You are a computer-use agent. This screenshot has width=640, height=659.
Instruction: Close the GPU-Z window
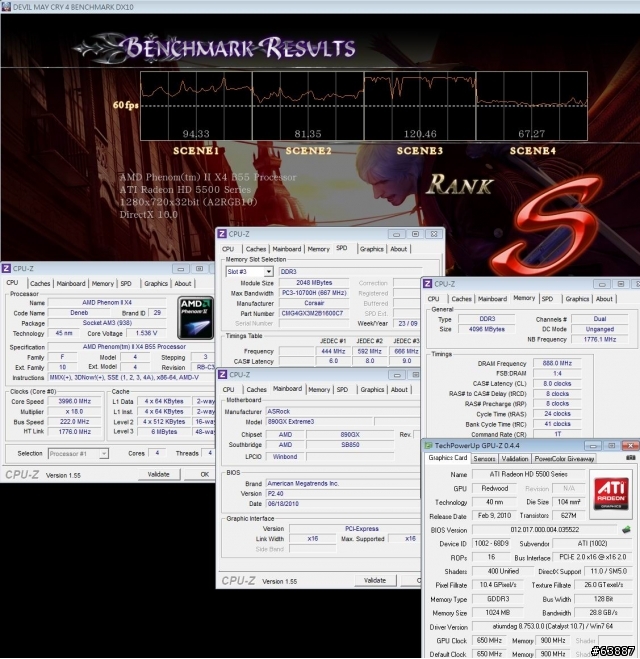[x=630, y=445]
